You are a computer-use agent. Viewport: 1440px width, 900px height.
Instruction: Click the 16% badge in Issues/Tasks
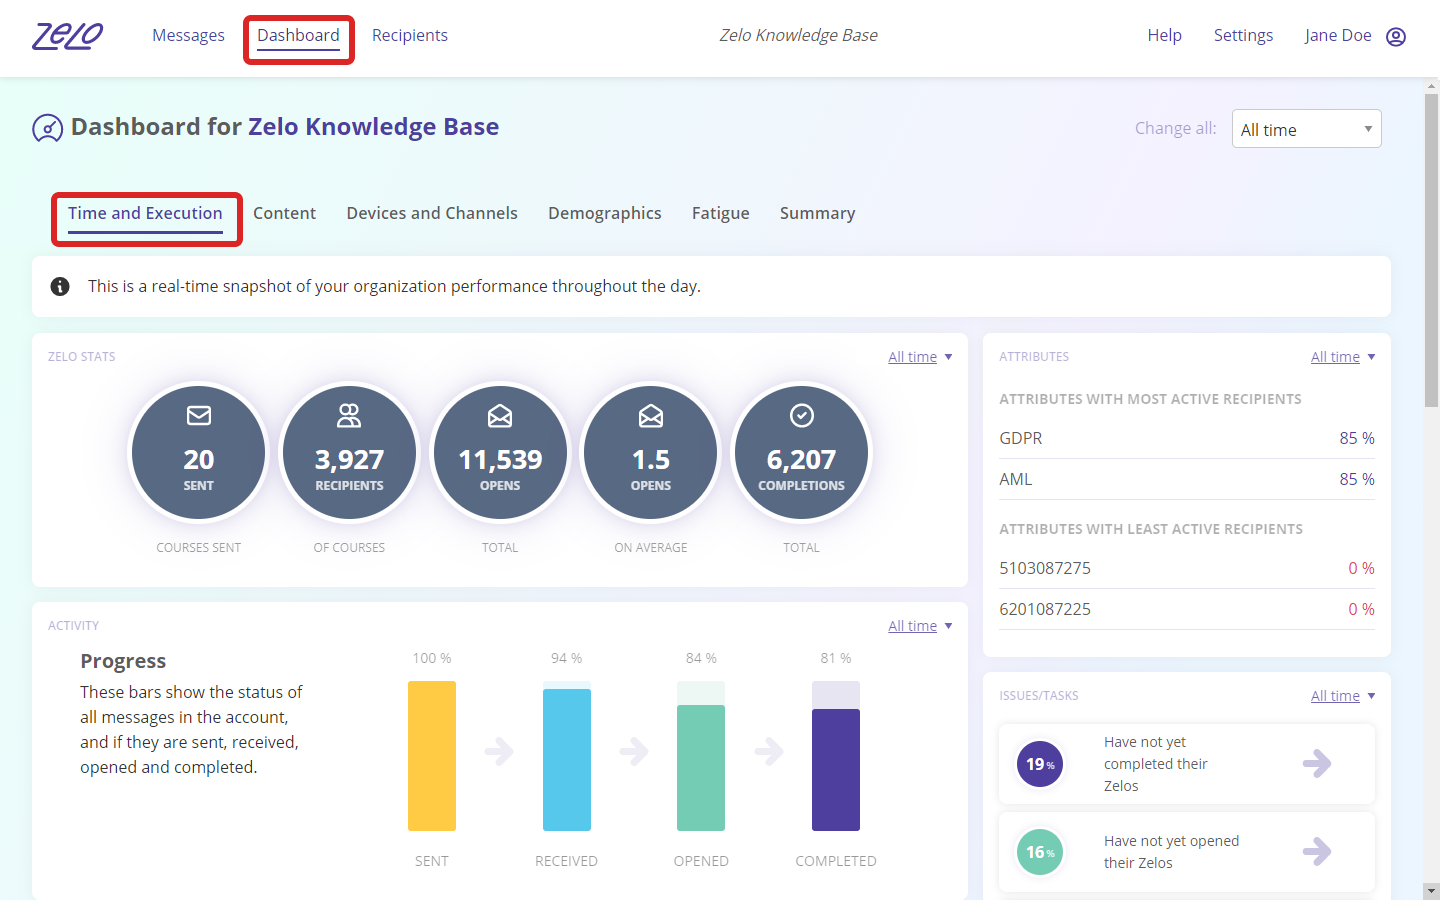[1040, 852]
